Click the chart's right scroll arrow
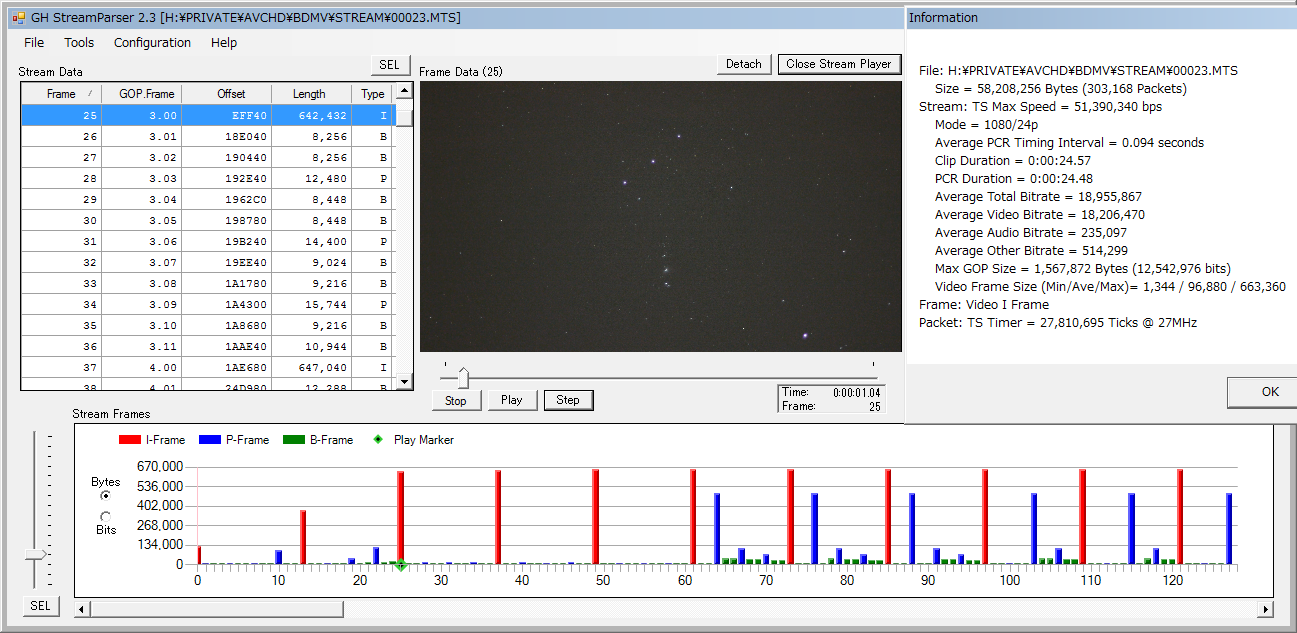This screenshot has height=633, width=1297. click(x=1266, y=609)
